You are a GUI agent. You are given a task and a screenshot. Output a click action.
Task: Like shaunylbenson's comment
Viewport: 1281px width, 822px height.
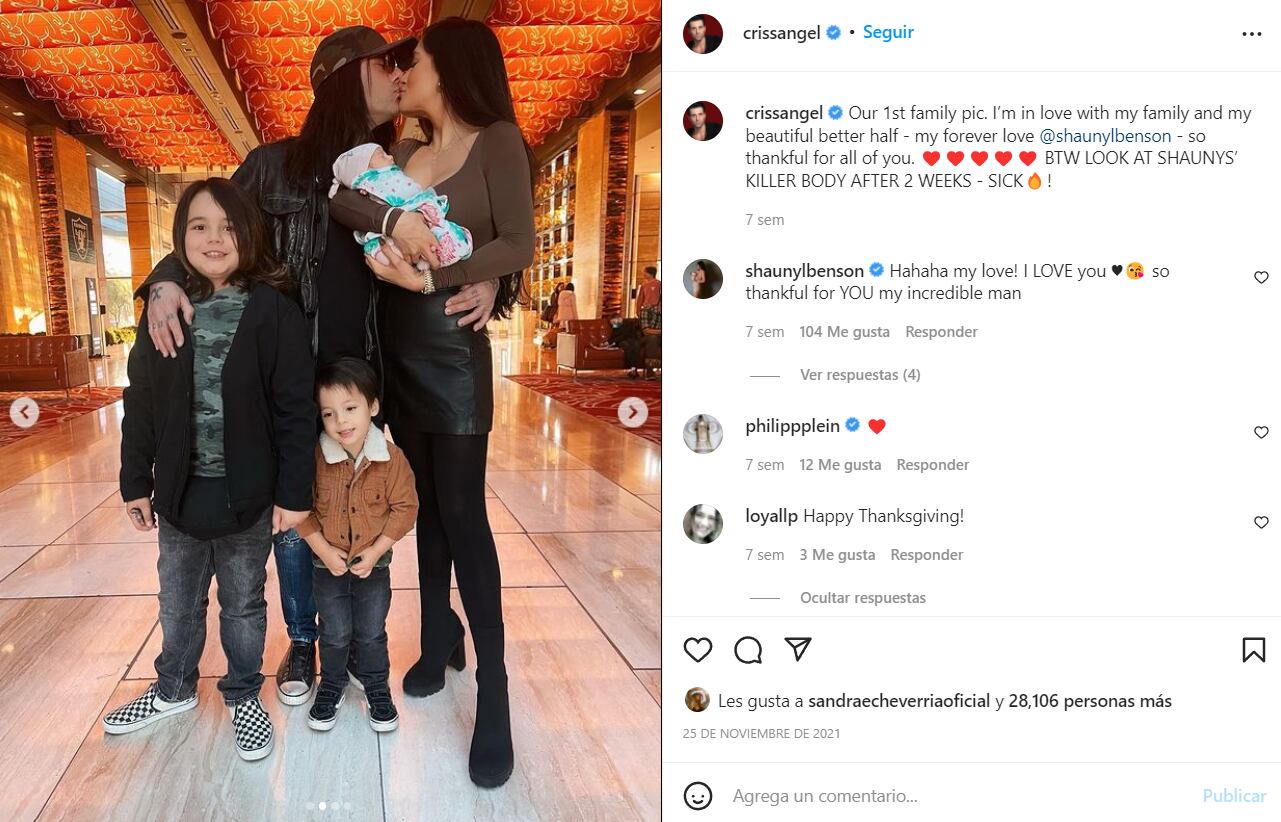(1261, 278)
